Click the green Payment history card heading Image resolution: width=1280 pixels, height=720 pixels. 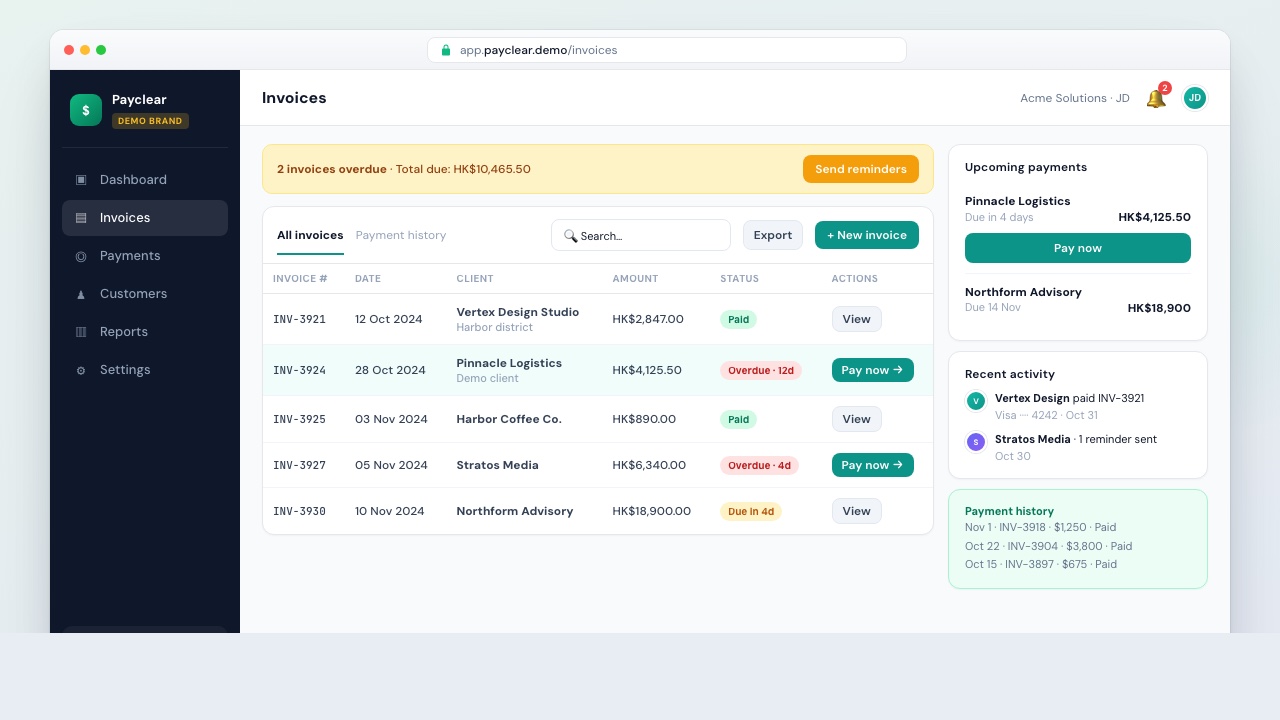(x=1009, y=511)
